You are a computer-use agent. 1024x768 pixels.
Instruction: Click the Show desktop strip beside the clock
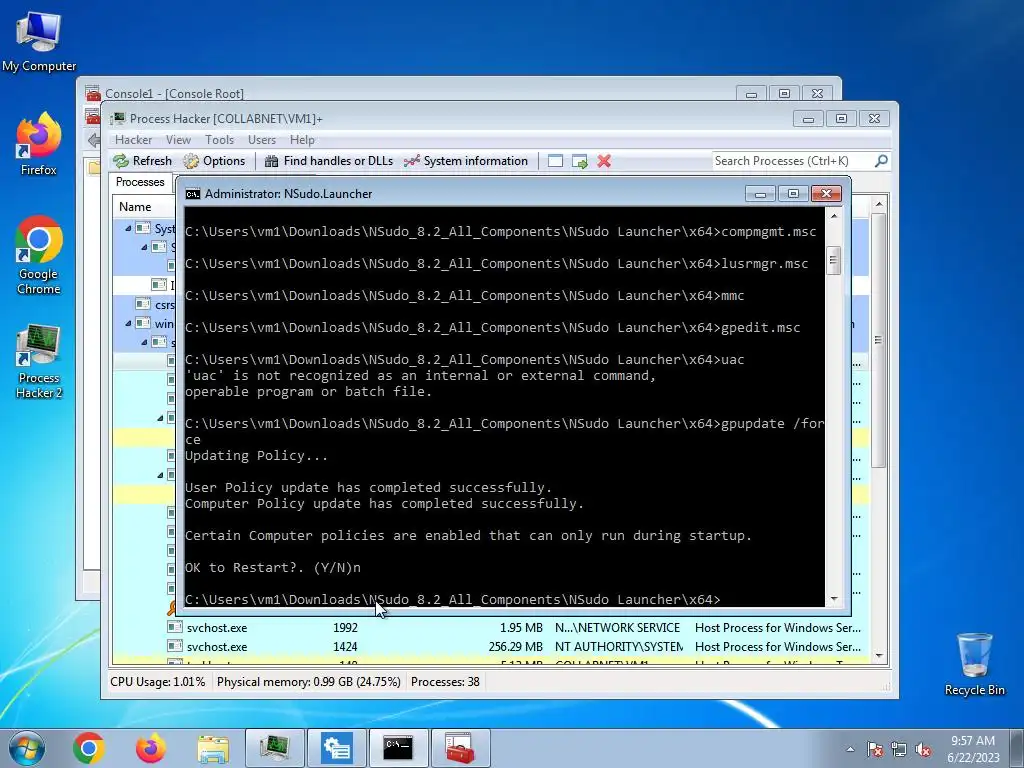[1019, 749]
